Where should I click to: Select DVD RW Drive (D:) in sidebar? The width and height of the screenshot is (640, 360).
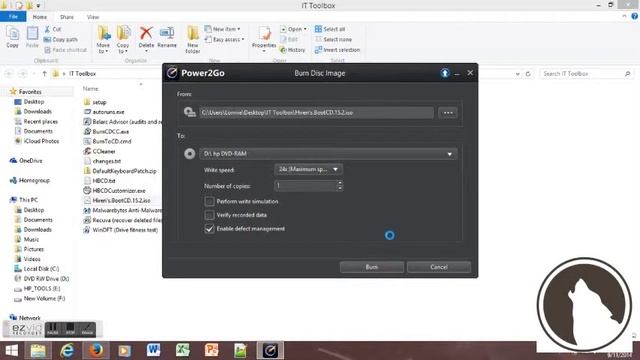pyautogui.click(x=42, y=279)
